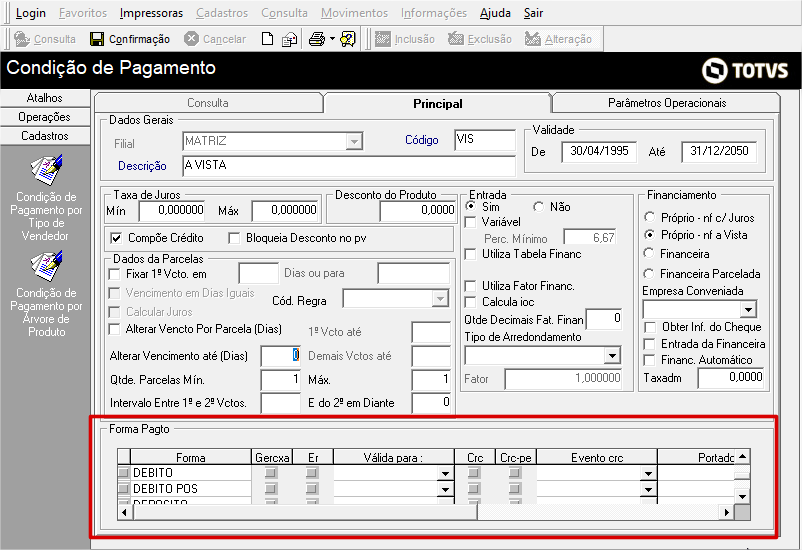Click the Cancelar toolbar icon

click(191, 39)
